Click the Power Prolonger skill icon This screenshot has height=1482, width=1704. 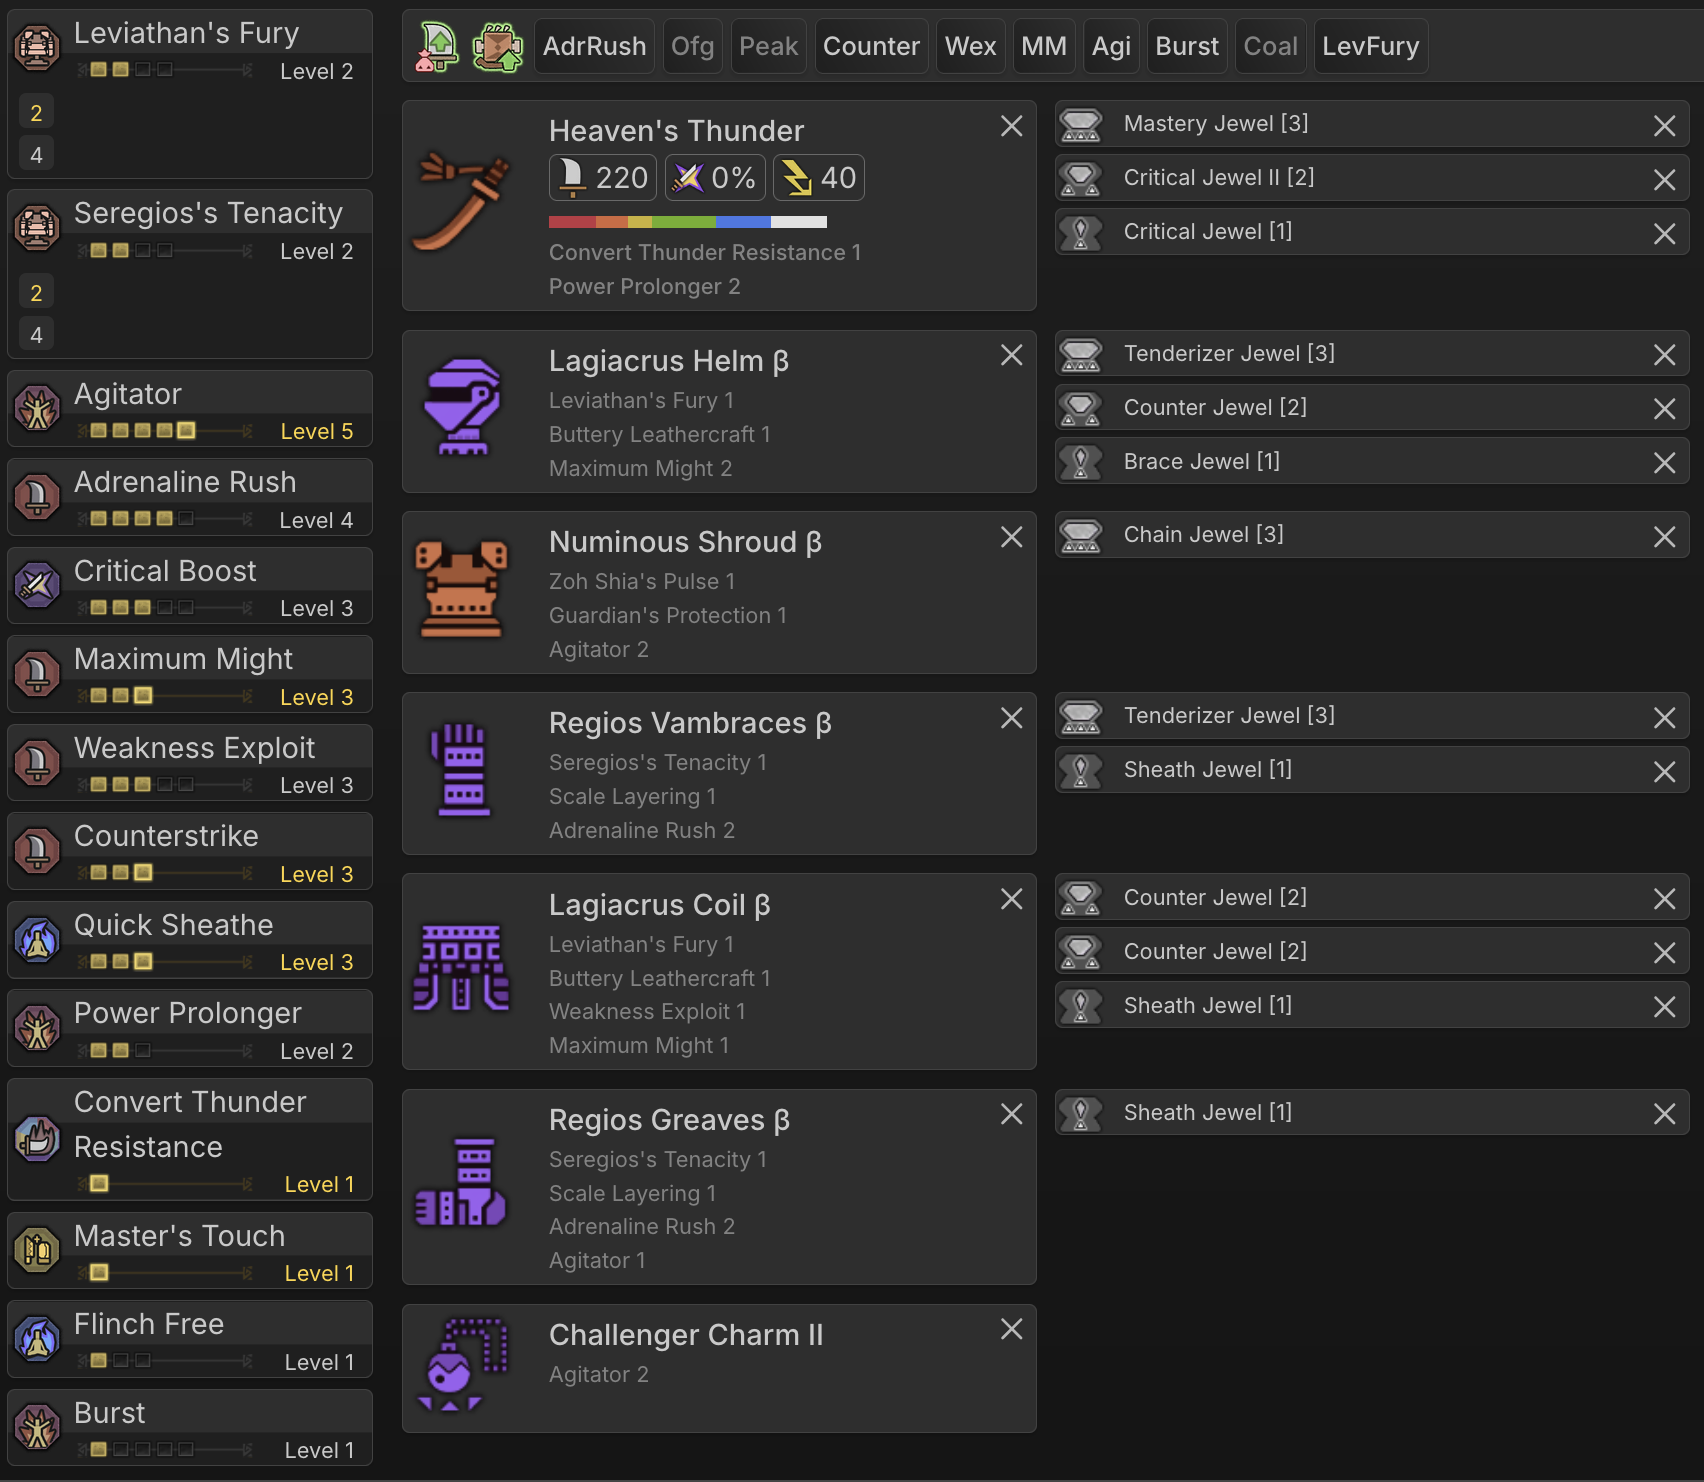(37, 1027)
